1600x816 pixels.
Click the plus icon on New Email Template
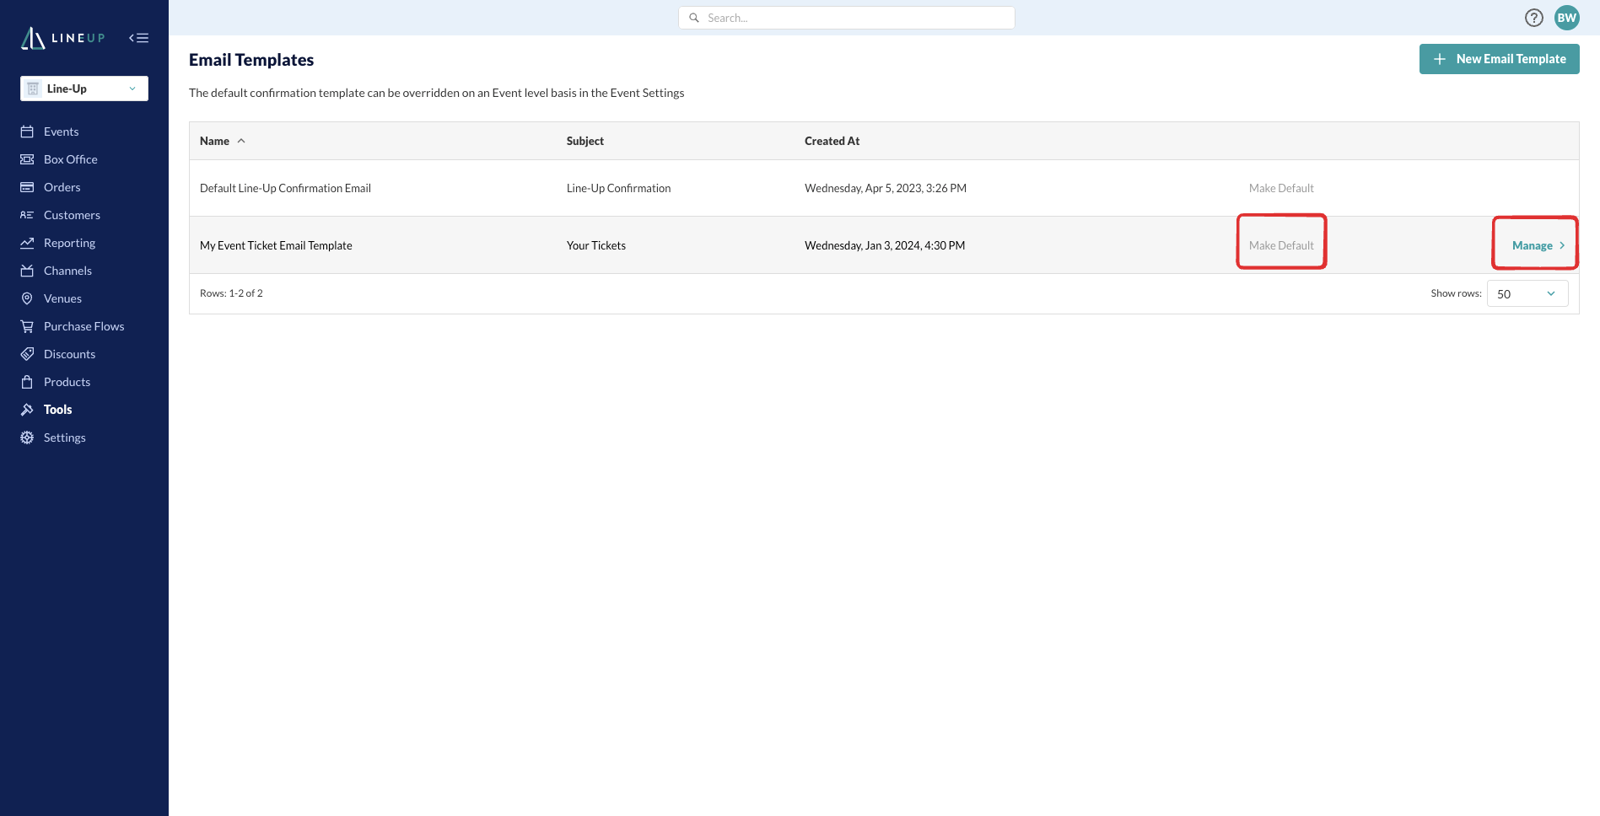(1440, 59)
